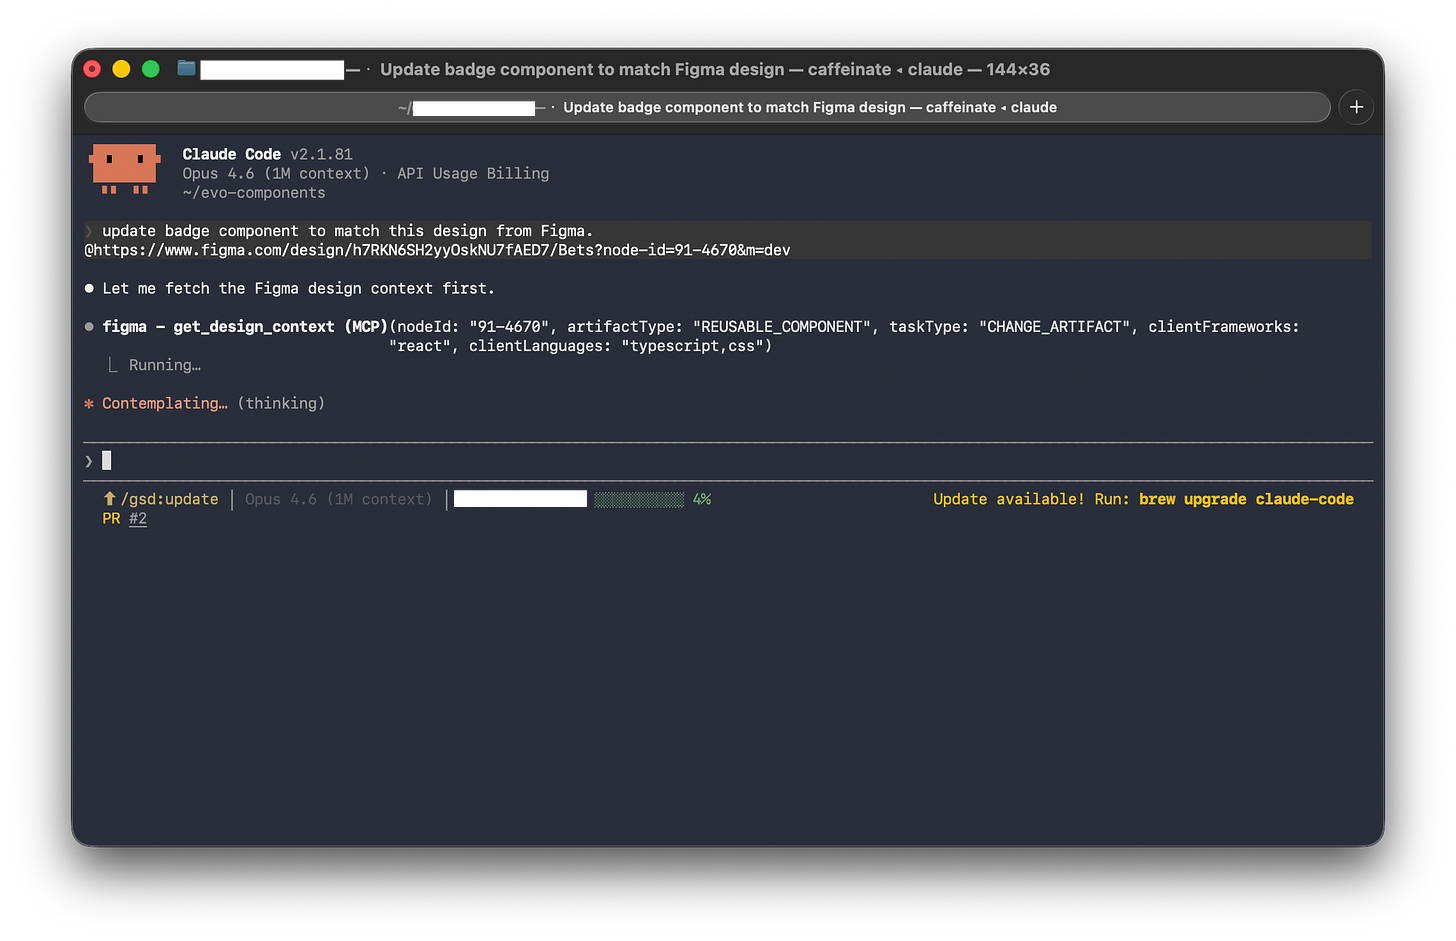Click the '4%' context usage value
The height and width of the screenshot is (941, 1456).
[702, 499]
